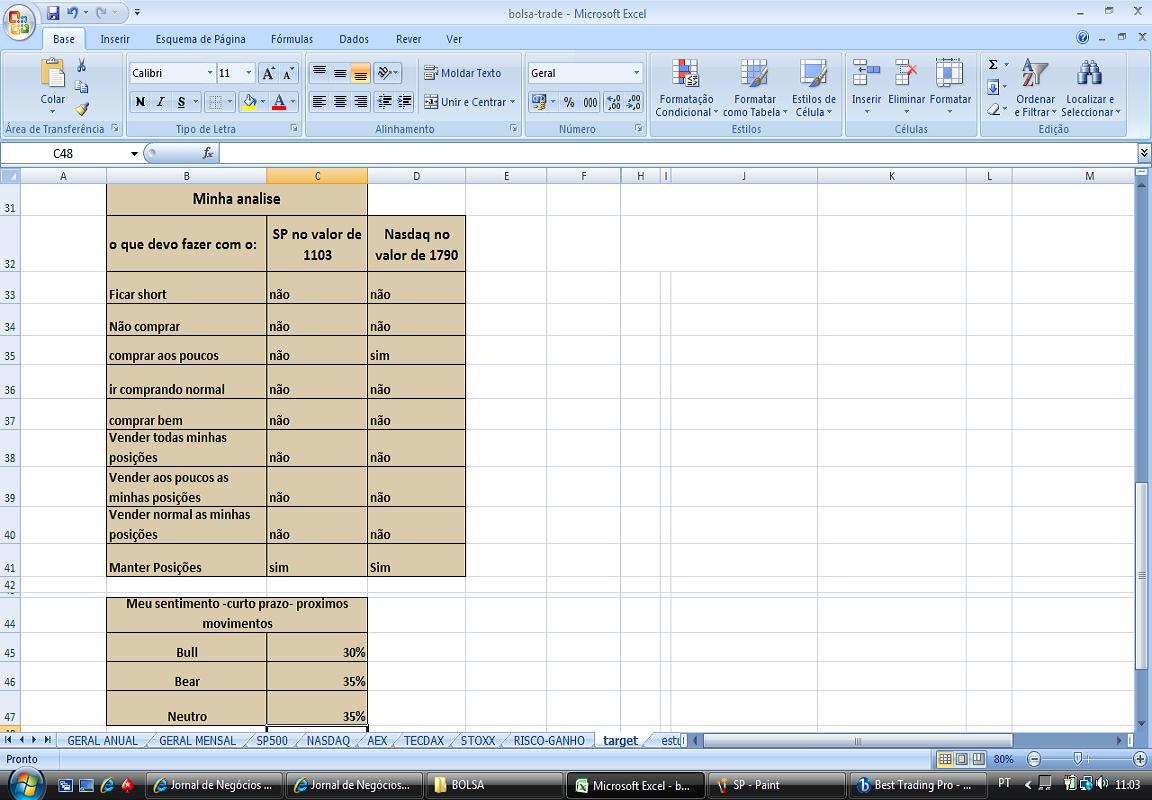Apply accounting currency number format
Screen dimensions: 1152x800
click(x=539, y=102)
